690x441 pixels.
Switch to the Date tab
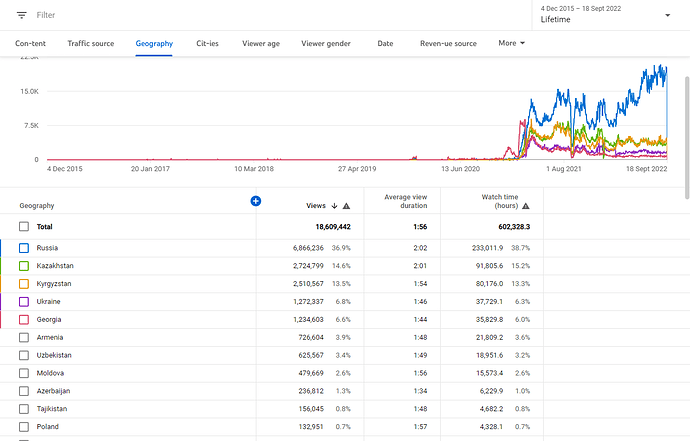tap(385, 44)
